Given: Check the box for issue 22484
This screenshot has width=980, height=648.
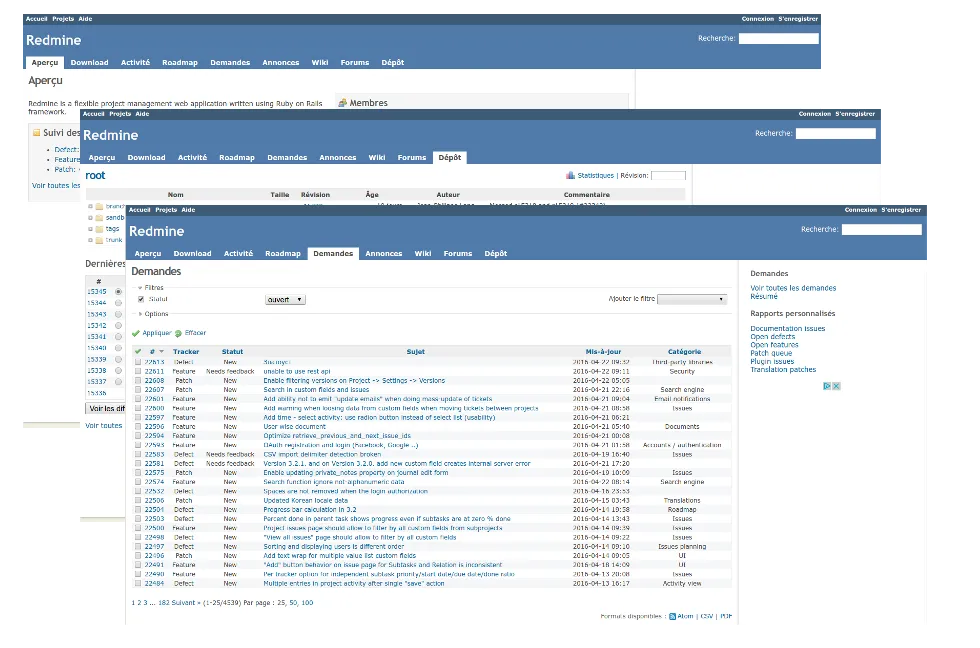Looking at the screenshot, I should pyautogui.click(x=138, y=584).
